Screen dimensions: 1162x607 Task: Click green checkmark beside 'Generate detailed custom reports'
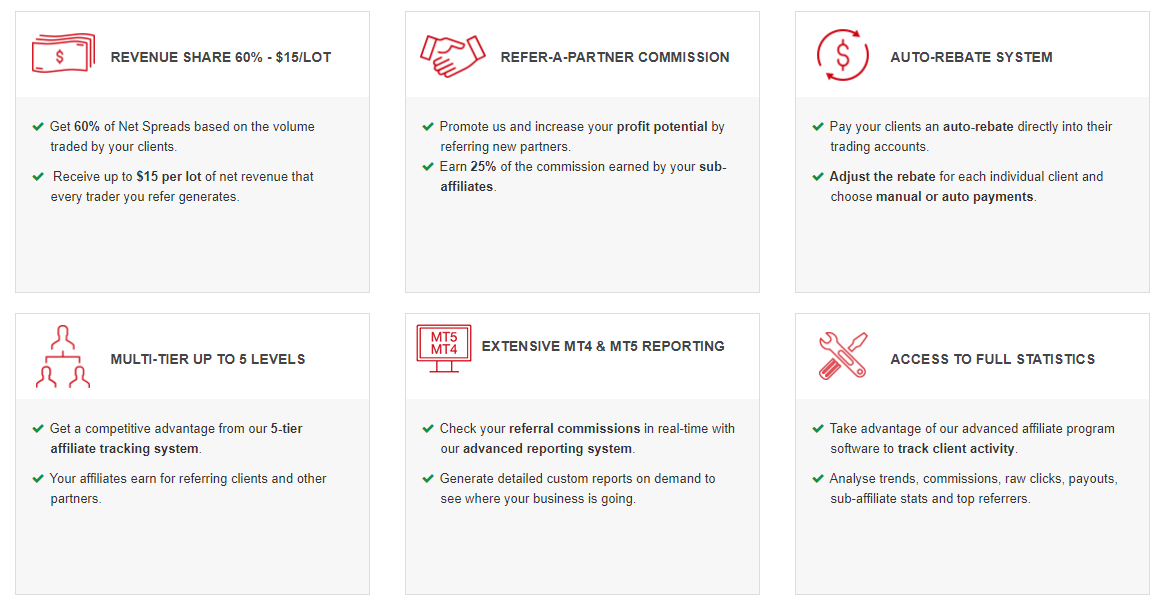(x=428, y=479)
